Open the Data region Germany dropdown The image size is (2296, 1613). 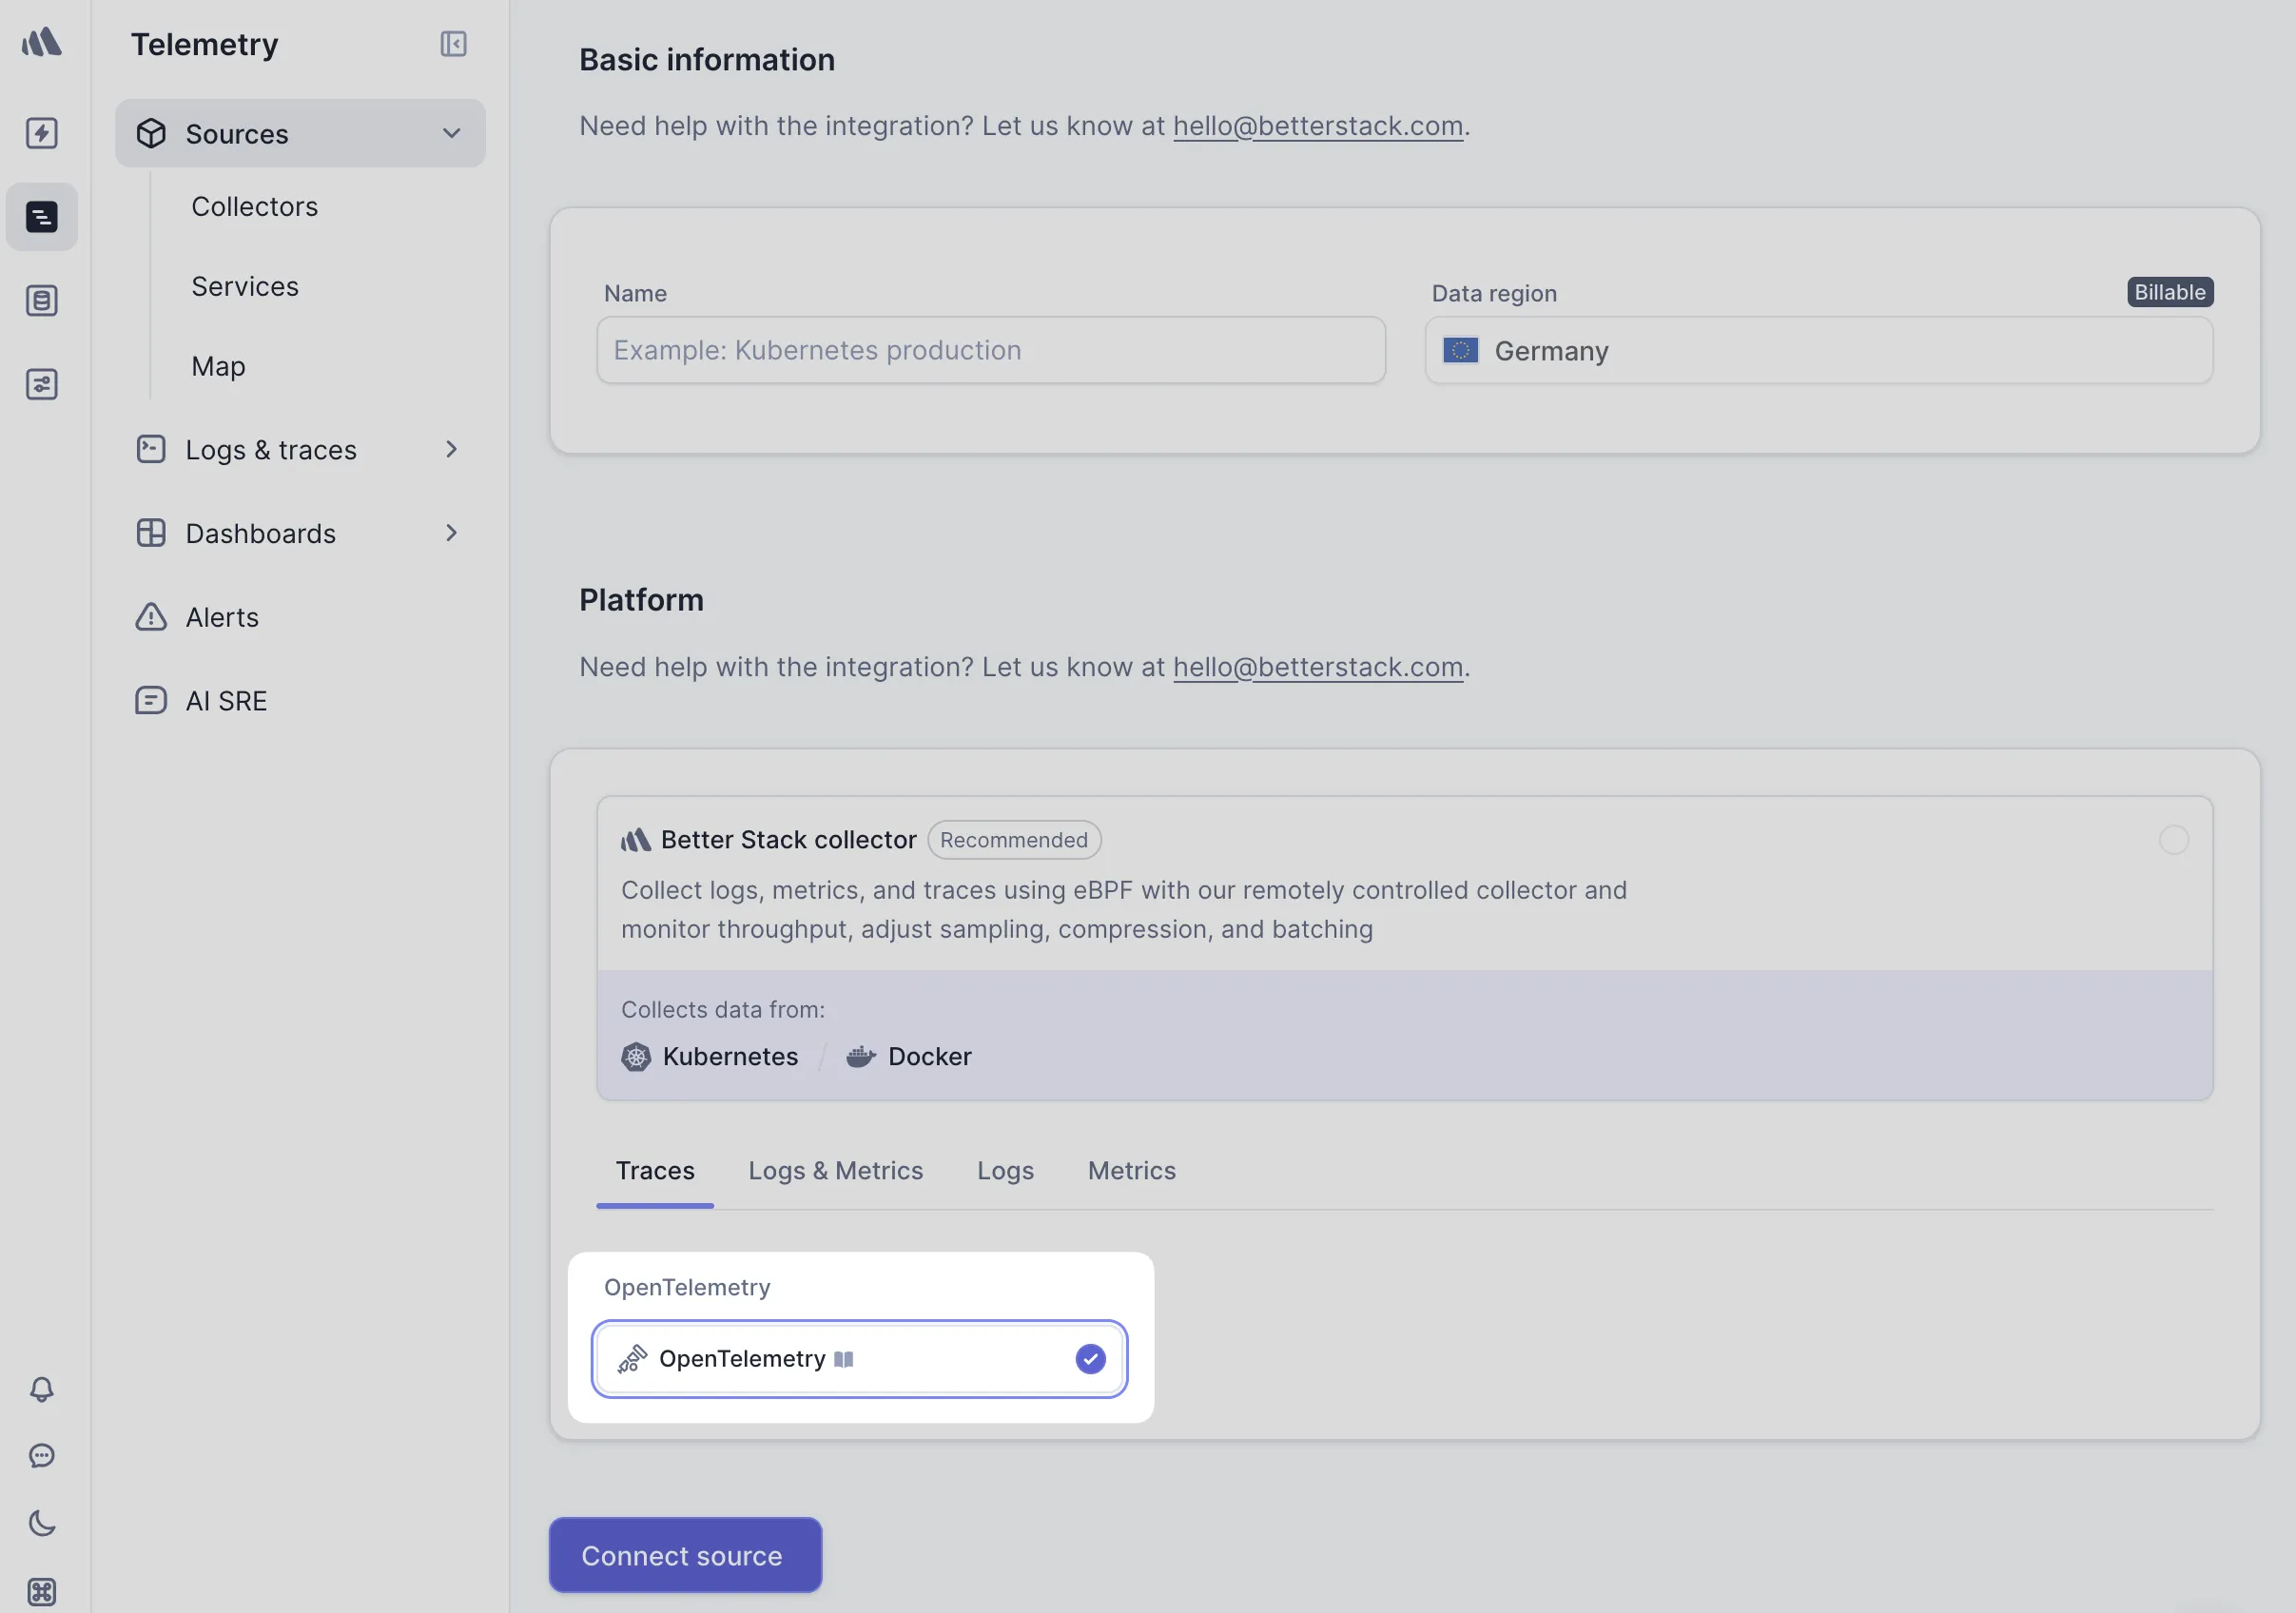coord(1818,351)
